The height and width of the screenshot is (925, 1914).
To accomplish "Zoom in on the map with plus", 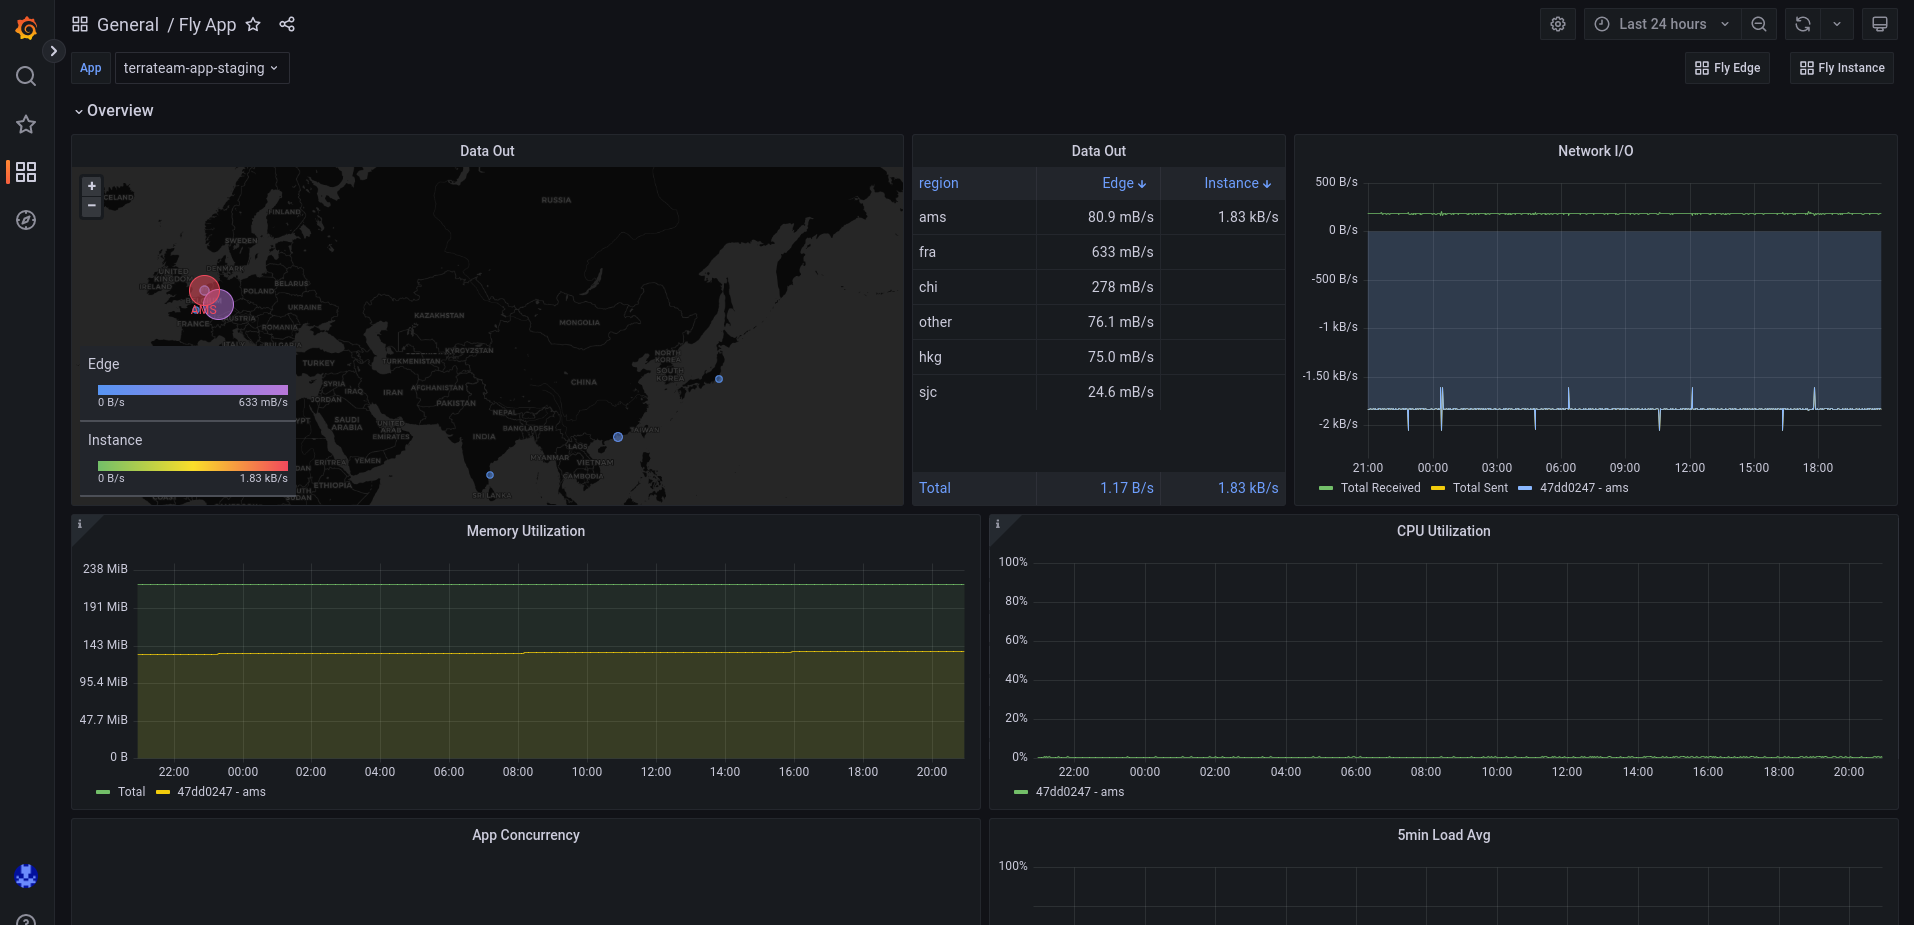I will pyautogui.click(x=91, y=186).
